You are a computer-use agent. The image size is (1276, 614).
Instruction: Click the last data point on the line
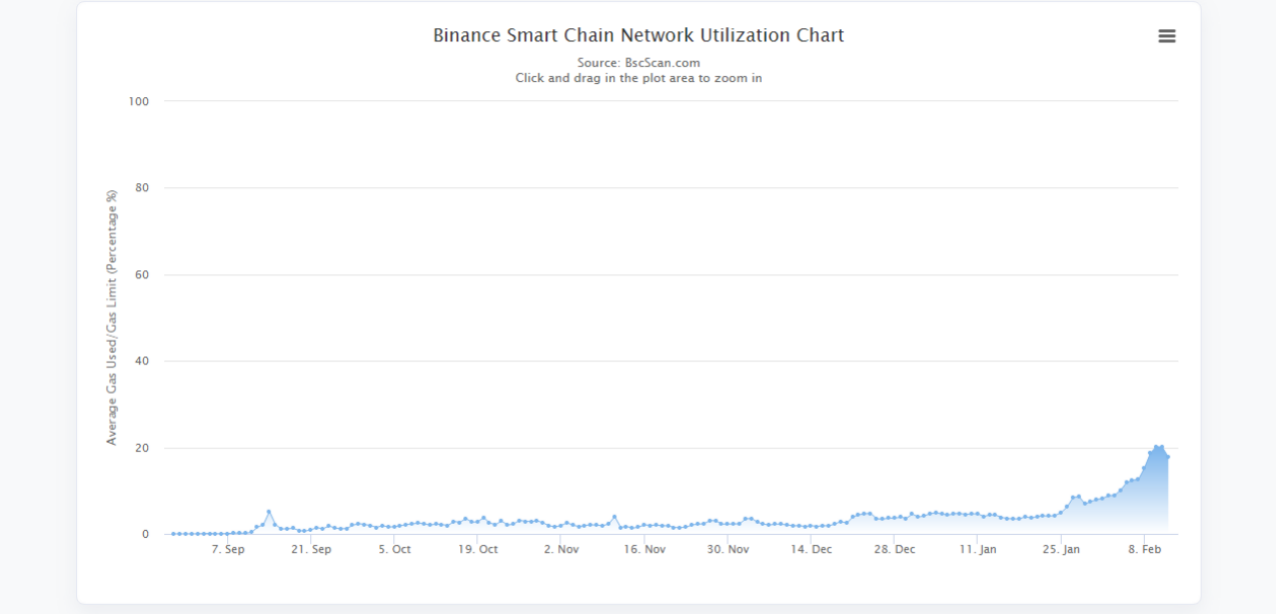(x=1167, y=457)
